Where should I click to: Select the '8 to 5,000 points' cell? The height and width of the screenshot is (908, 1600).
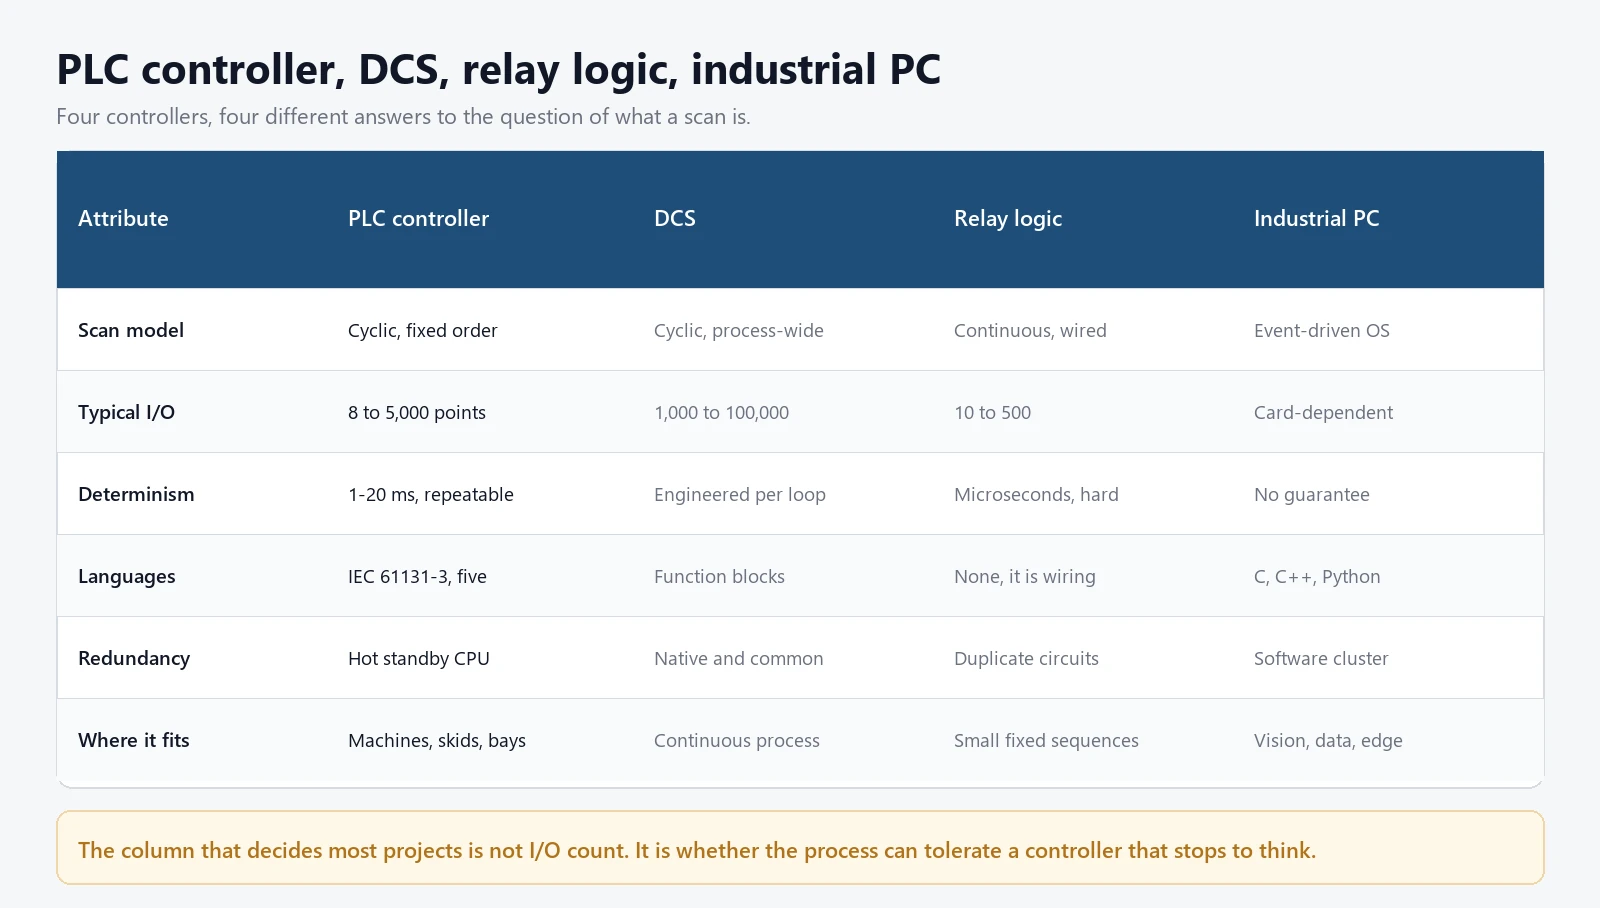[417, 412]
